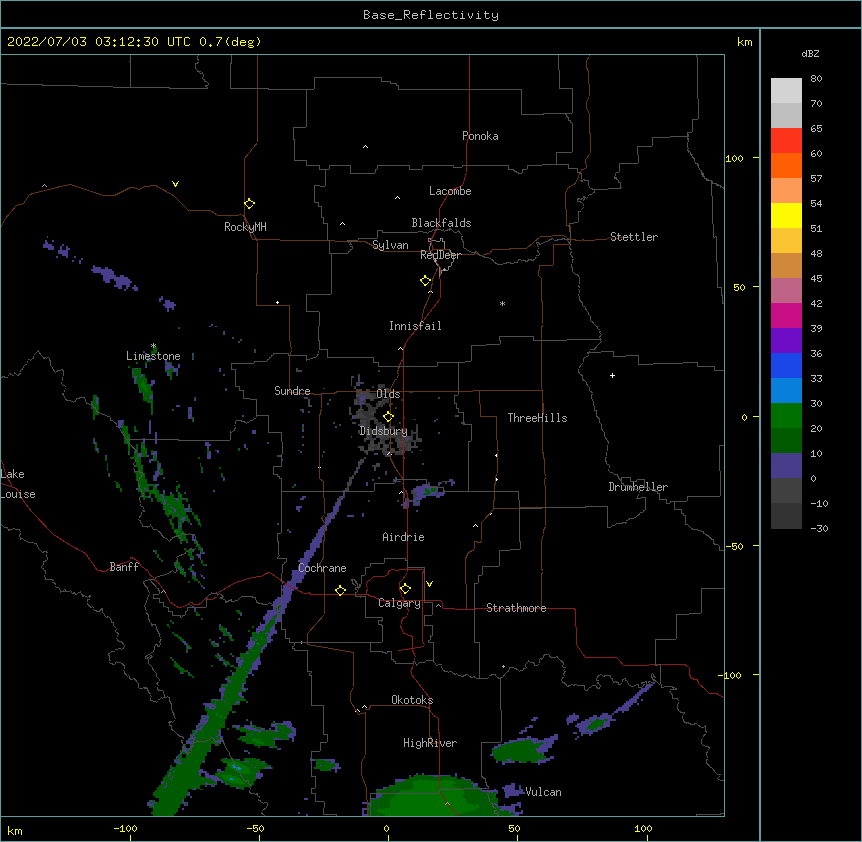Click the Innisfail city label
The width and height of the screenshot is (862, 842).
(415, 326)
